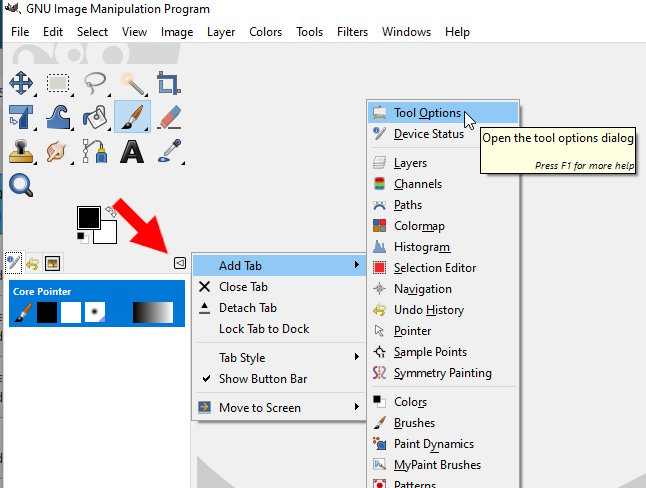646x488 pixels.
Task: Select the Crop tool
Action: [169, 83]
